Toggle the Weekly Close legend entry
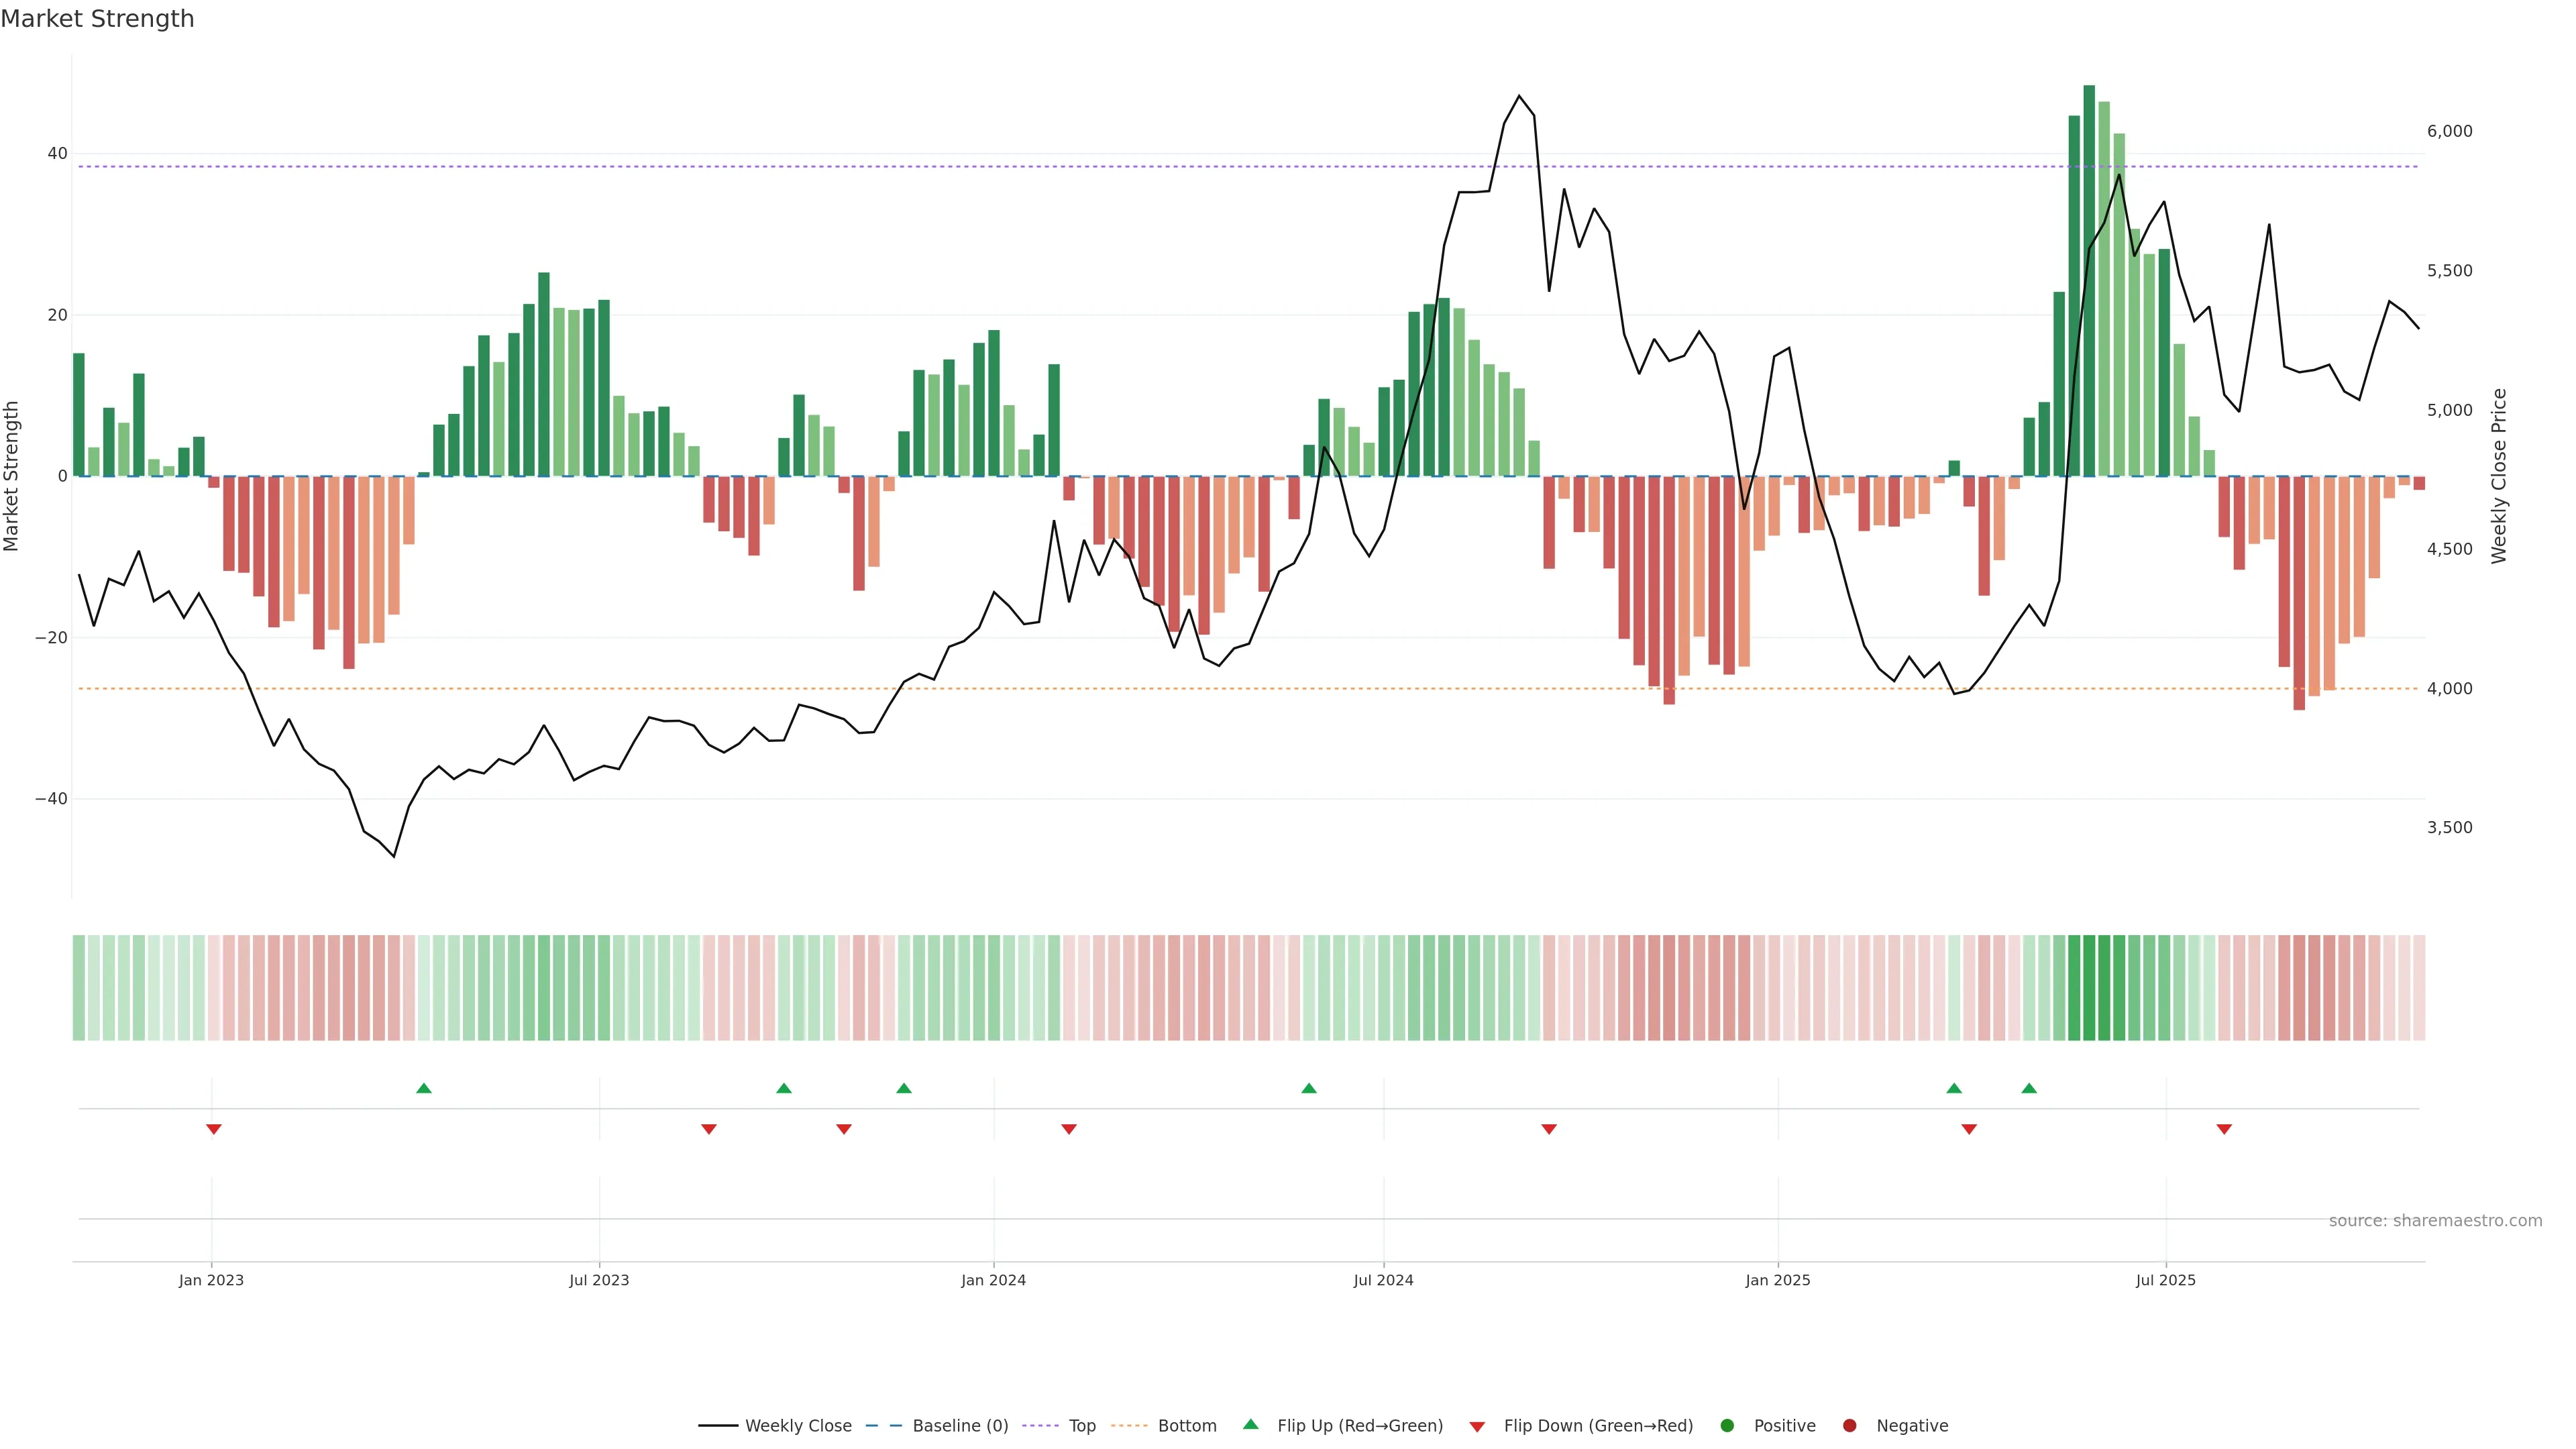Screen dimensions: 2576x1449 click(798, 1426)
